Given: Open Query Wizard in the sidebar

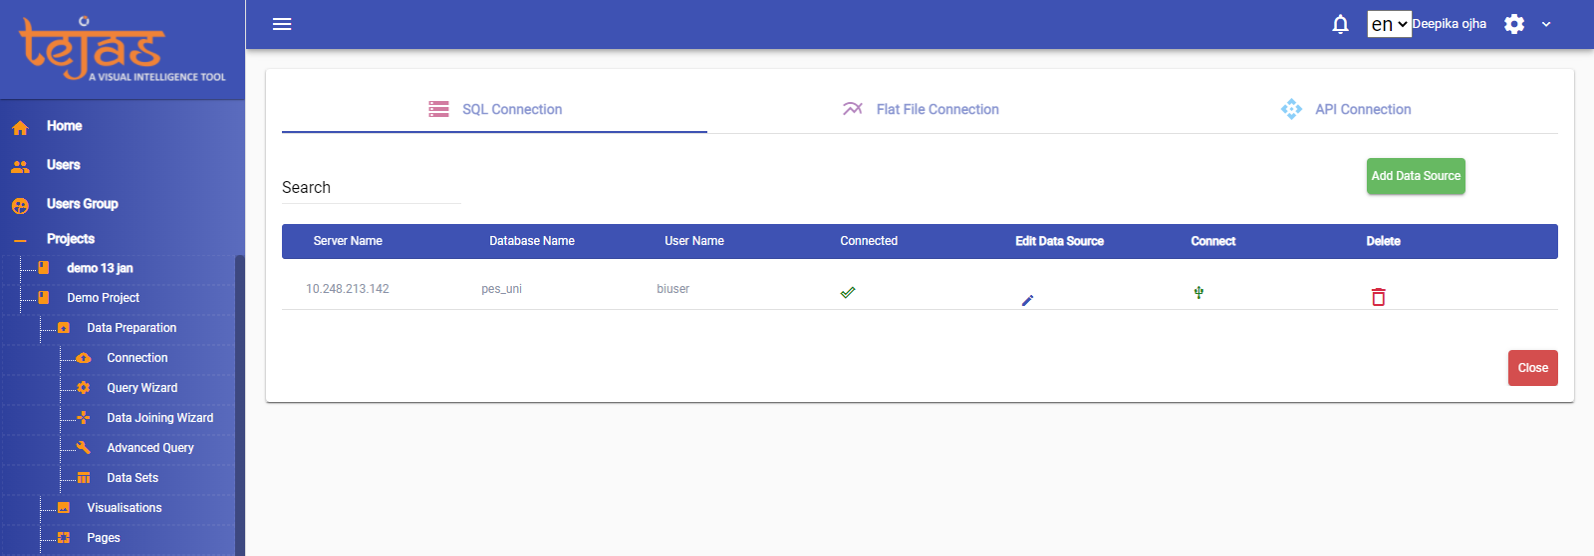Looking at the screenshot, I should [x=142, y=388].
